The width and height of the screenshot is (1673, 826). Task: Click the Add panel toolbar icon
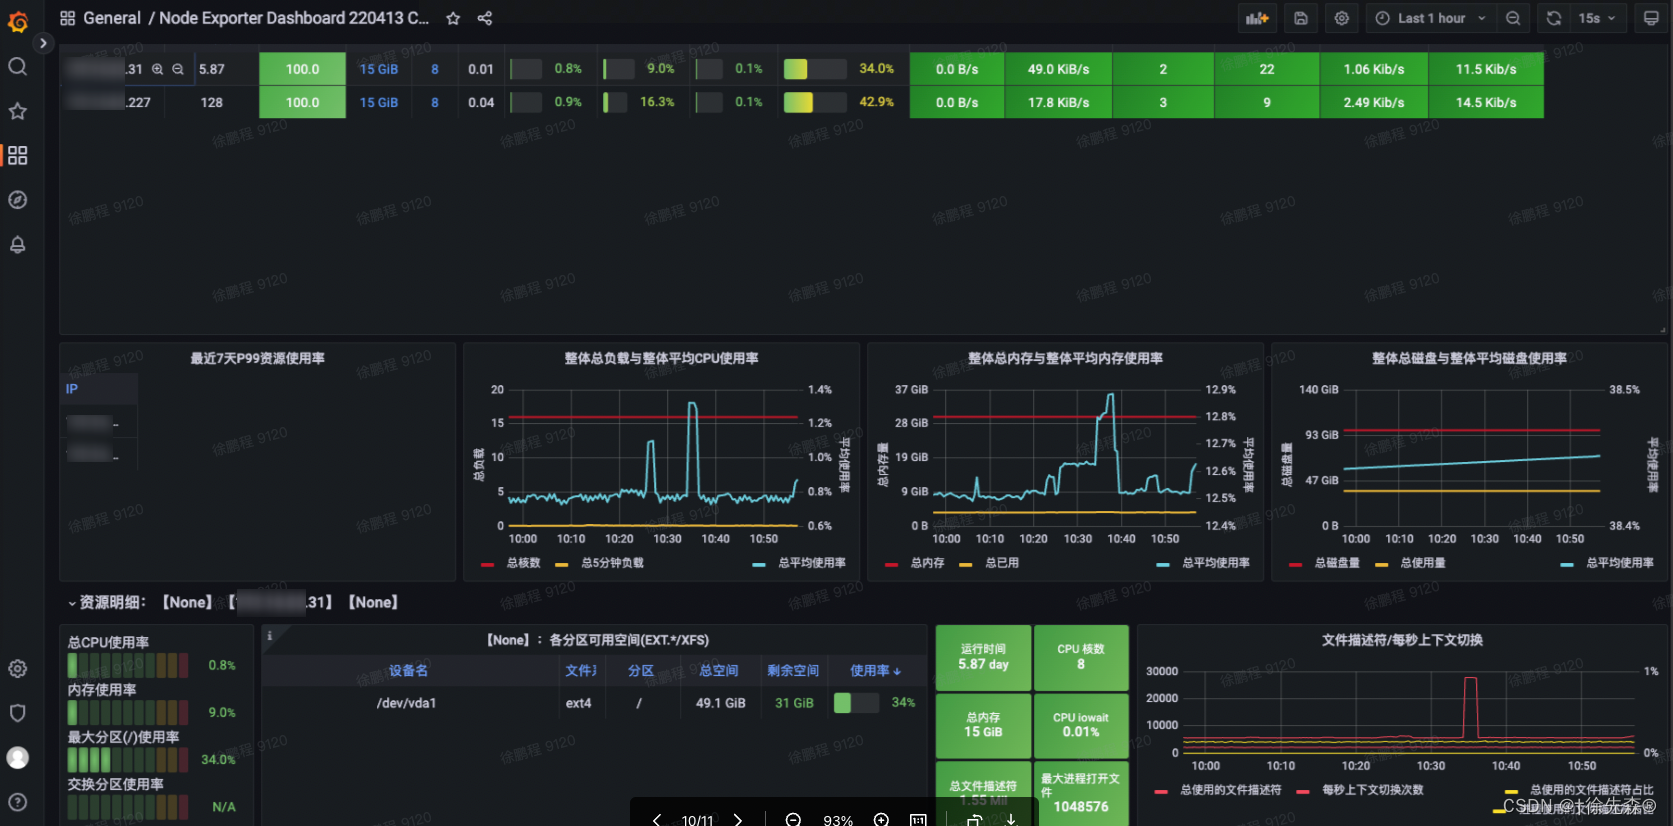pos(1257,18)
